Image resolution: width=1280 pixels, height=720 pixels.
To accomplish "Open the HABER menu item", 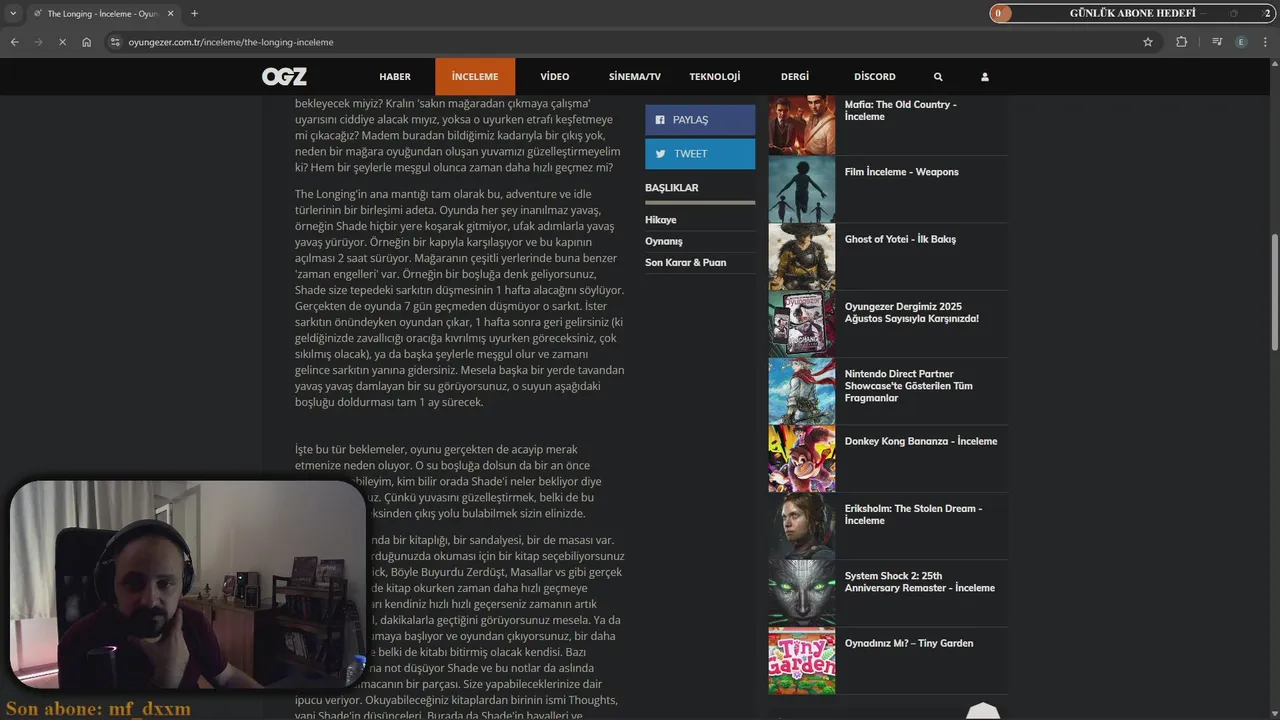I will [395, 77].
